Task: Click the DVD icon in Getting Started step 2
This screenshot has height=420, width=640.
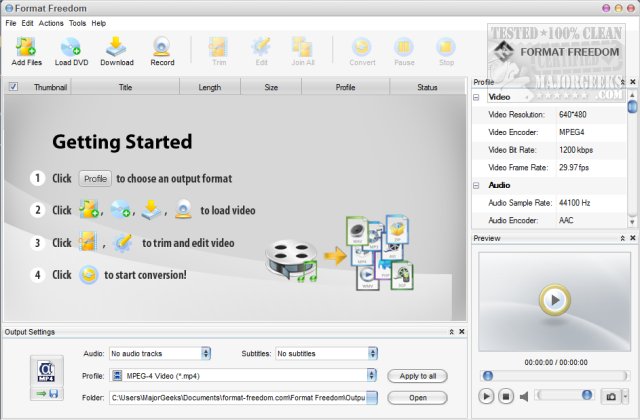Action: (120, 209)
